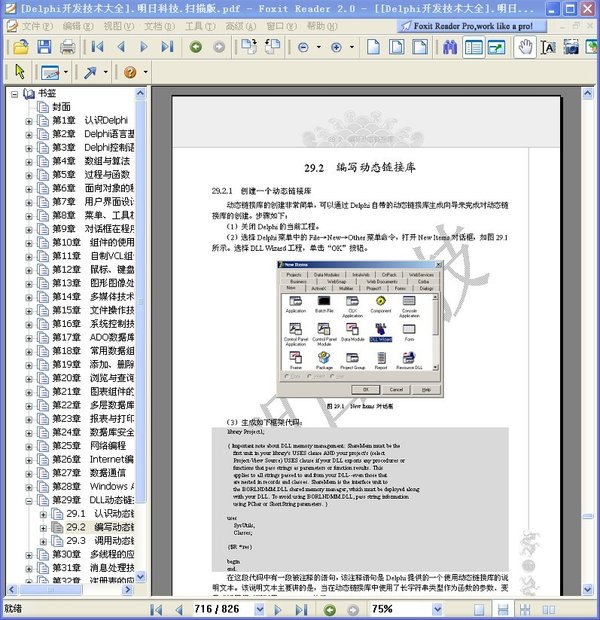600x620 pixels.
Task: Open the 编辑(E) menu
Action: (78, 26)
